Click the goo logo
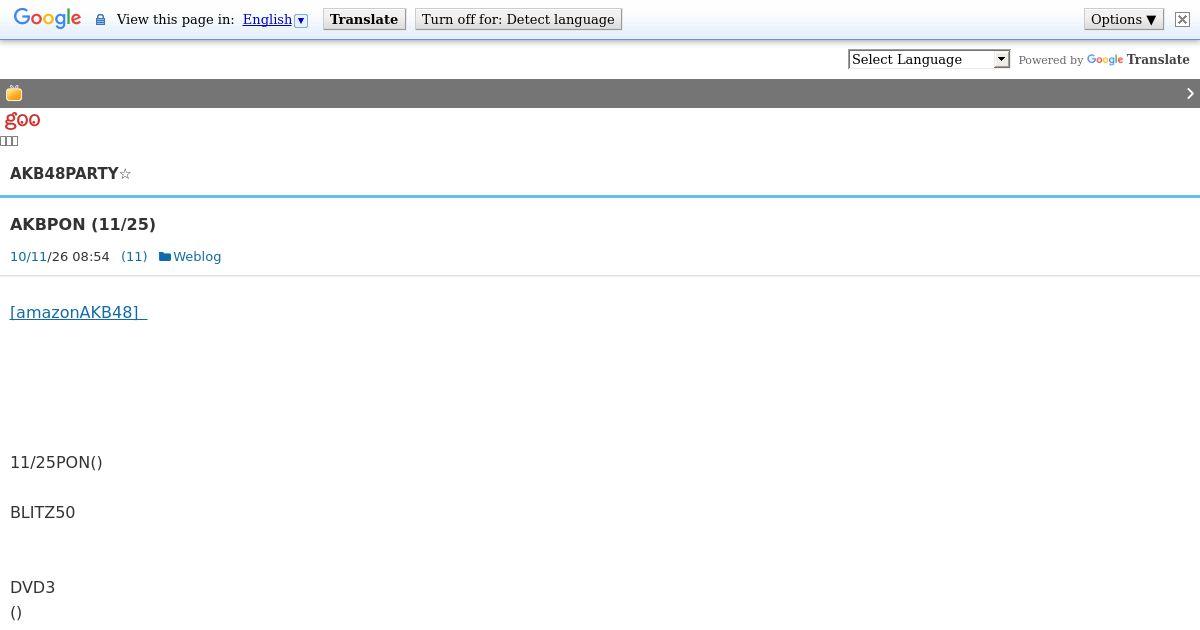The height and width of the screenshot is (630, 1200). tap(23, 120)
